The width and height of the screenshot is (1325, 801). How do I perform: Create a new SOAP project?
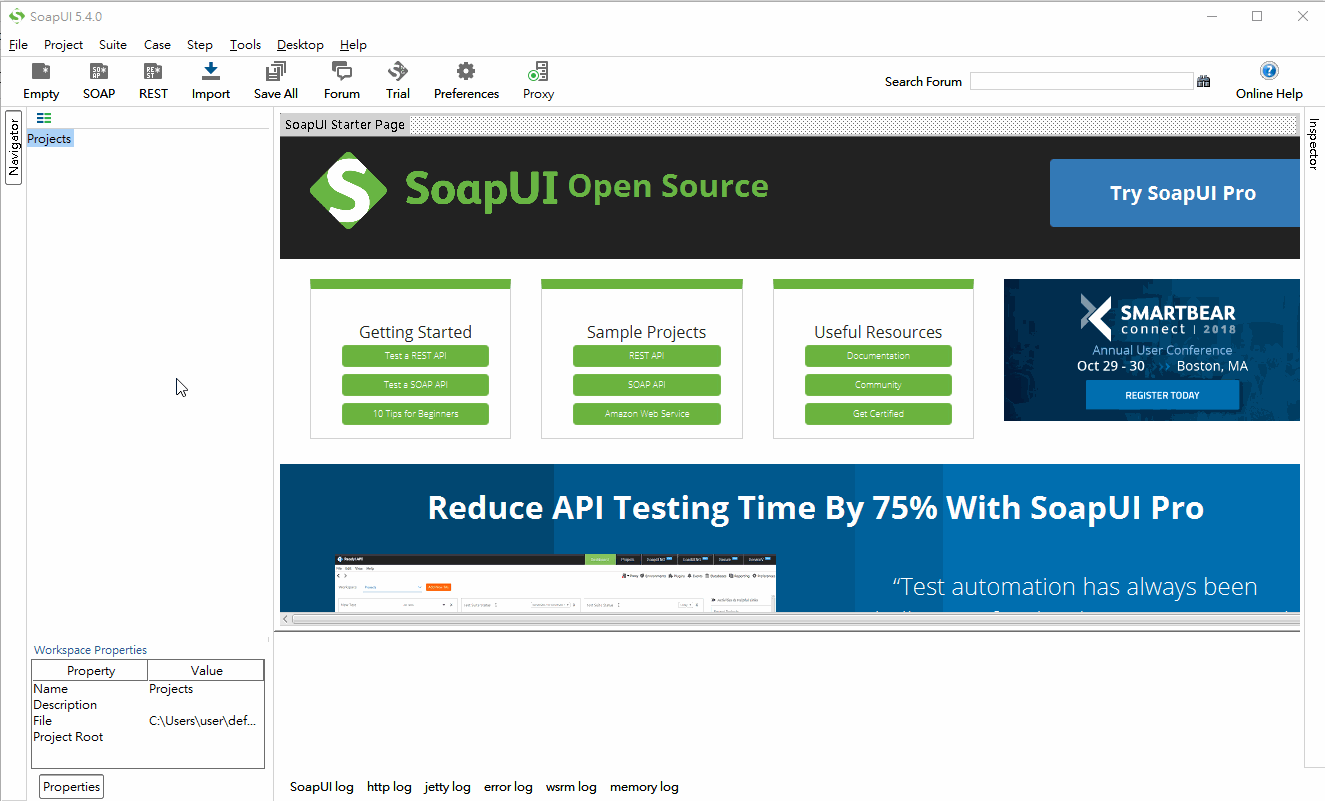(98, 80)
